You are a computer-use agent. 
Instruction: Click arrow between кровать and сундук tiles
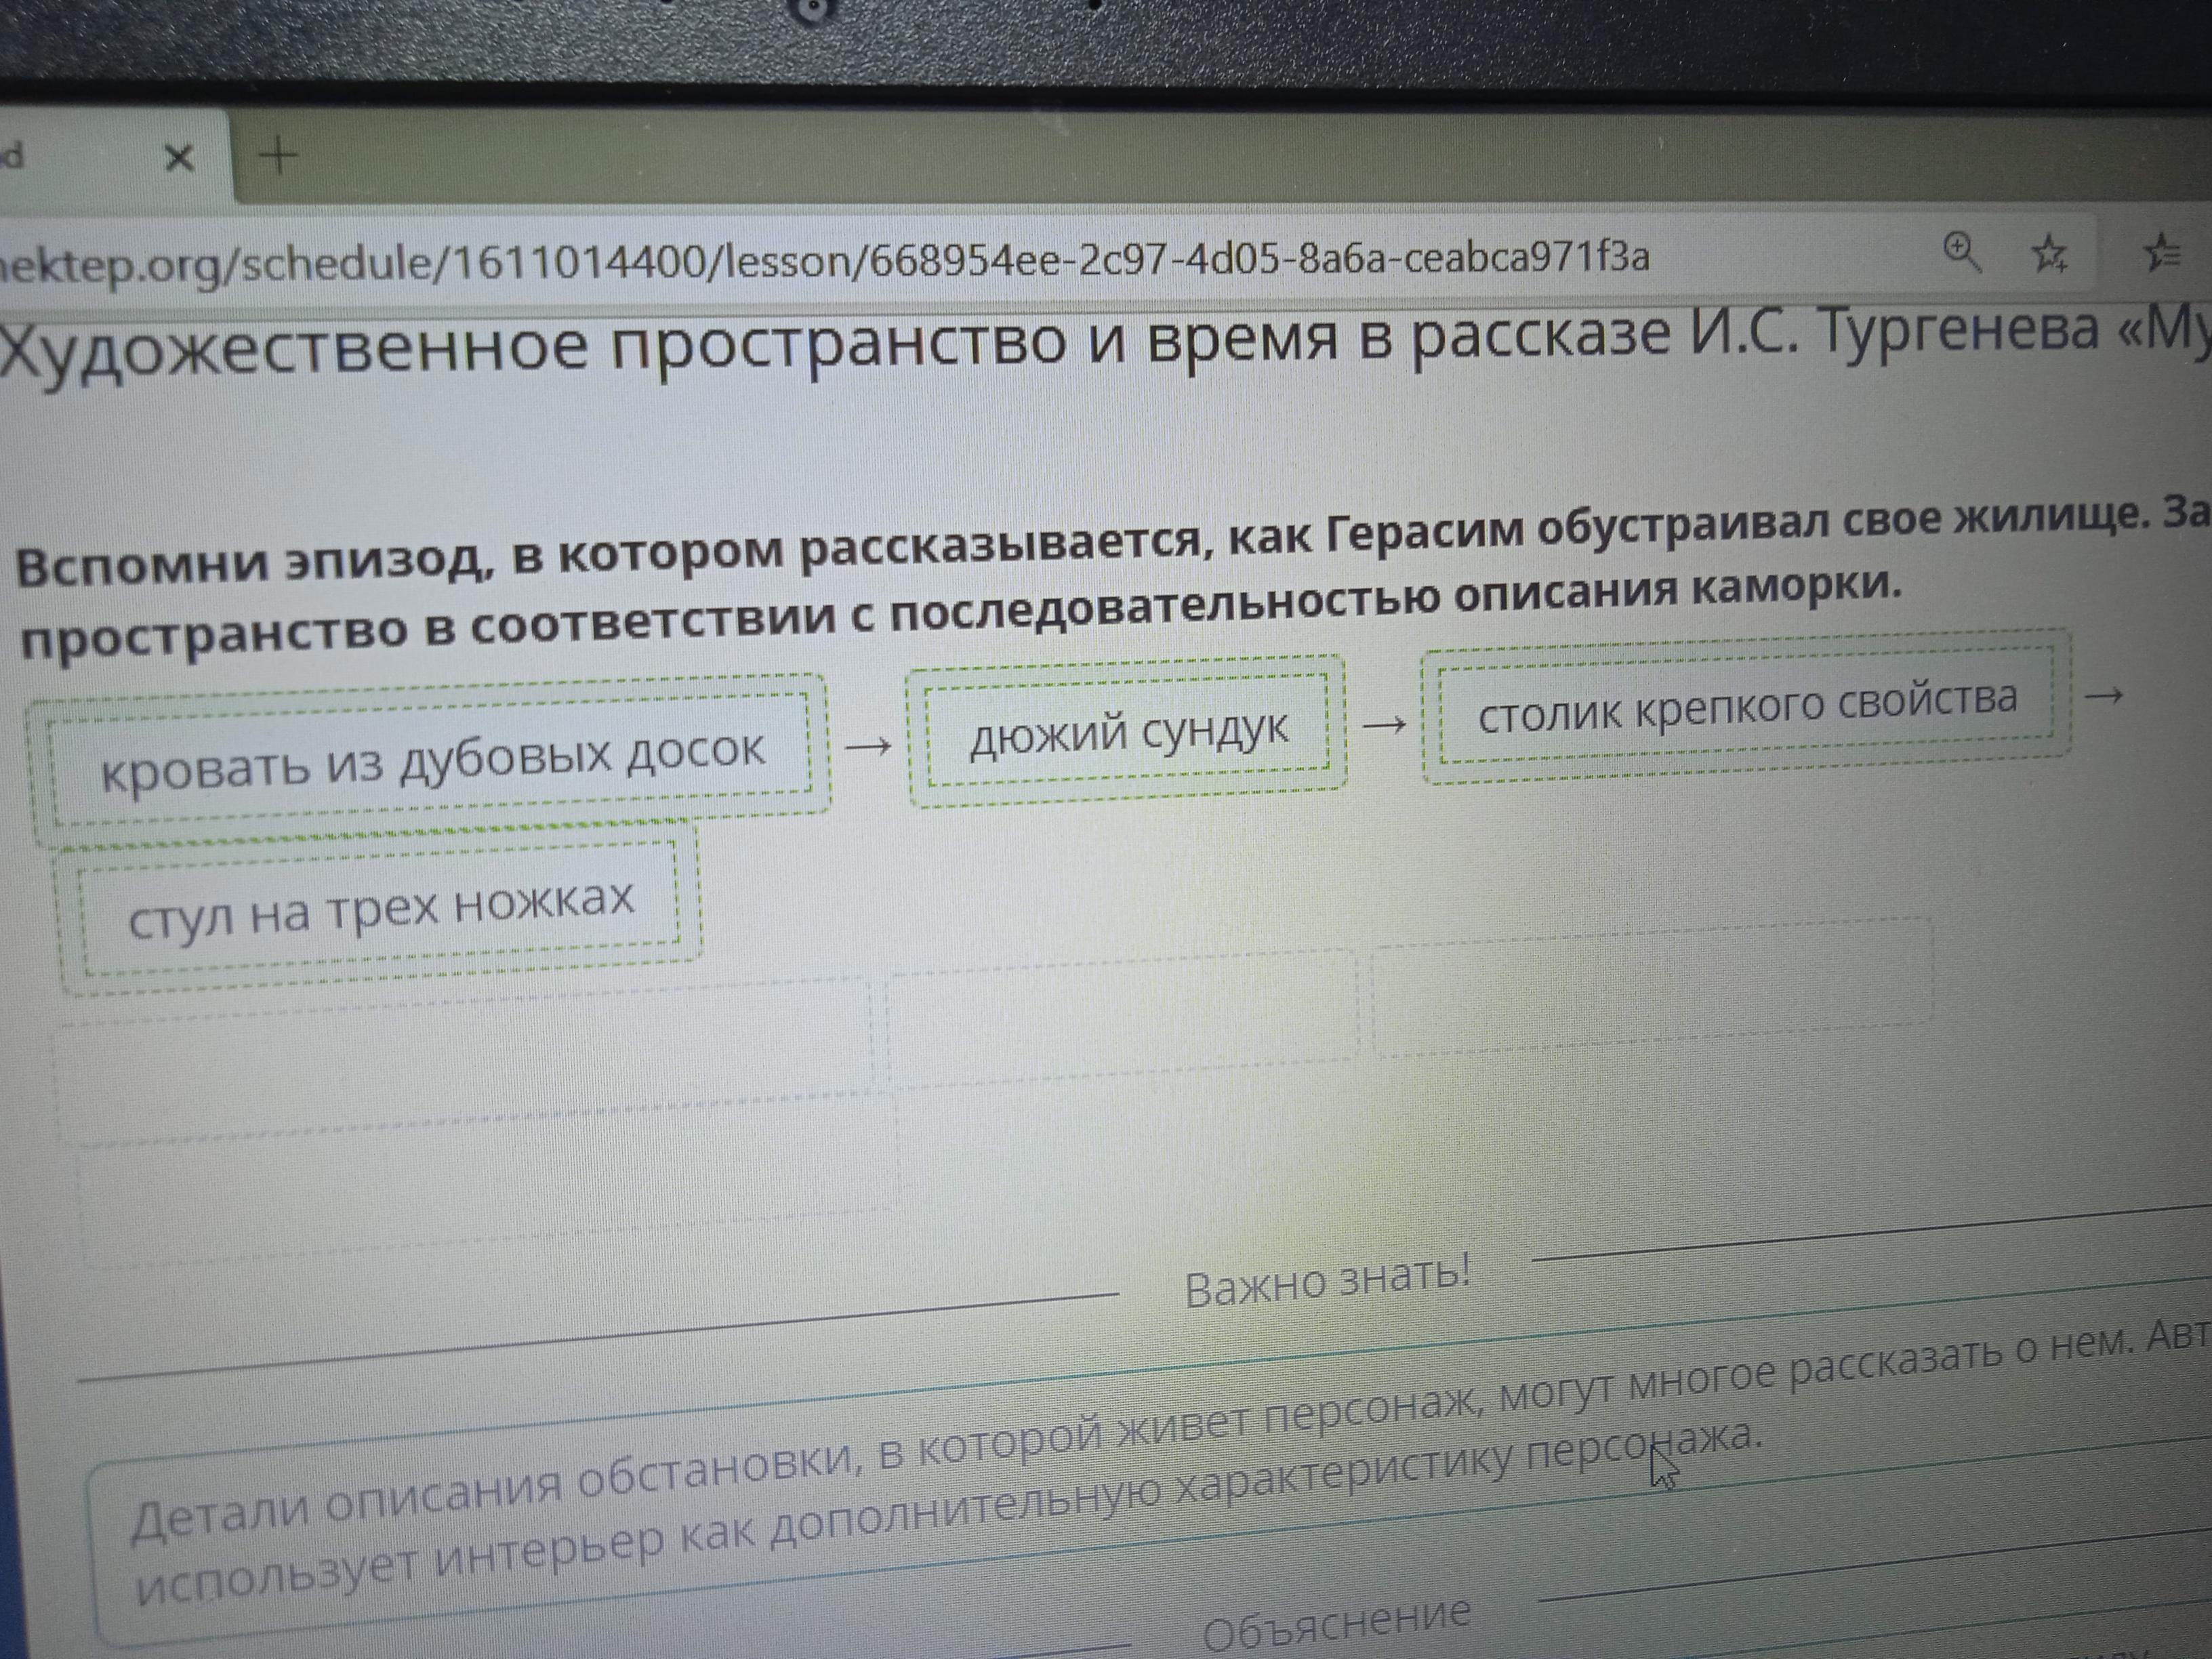(868, 745)
